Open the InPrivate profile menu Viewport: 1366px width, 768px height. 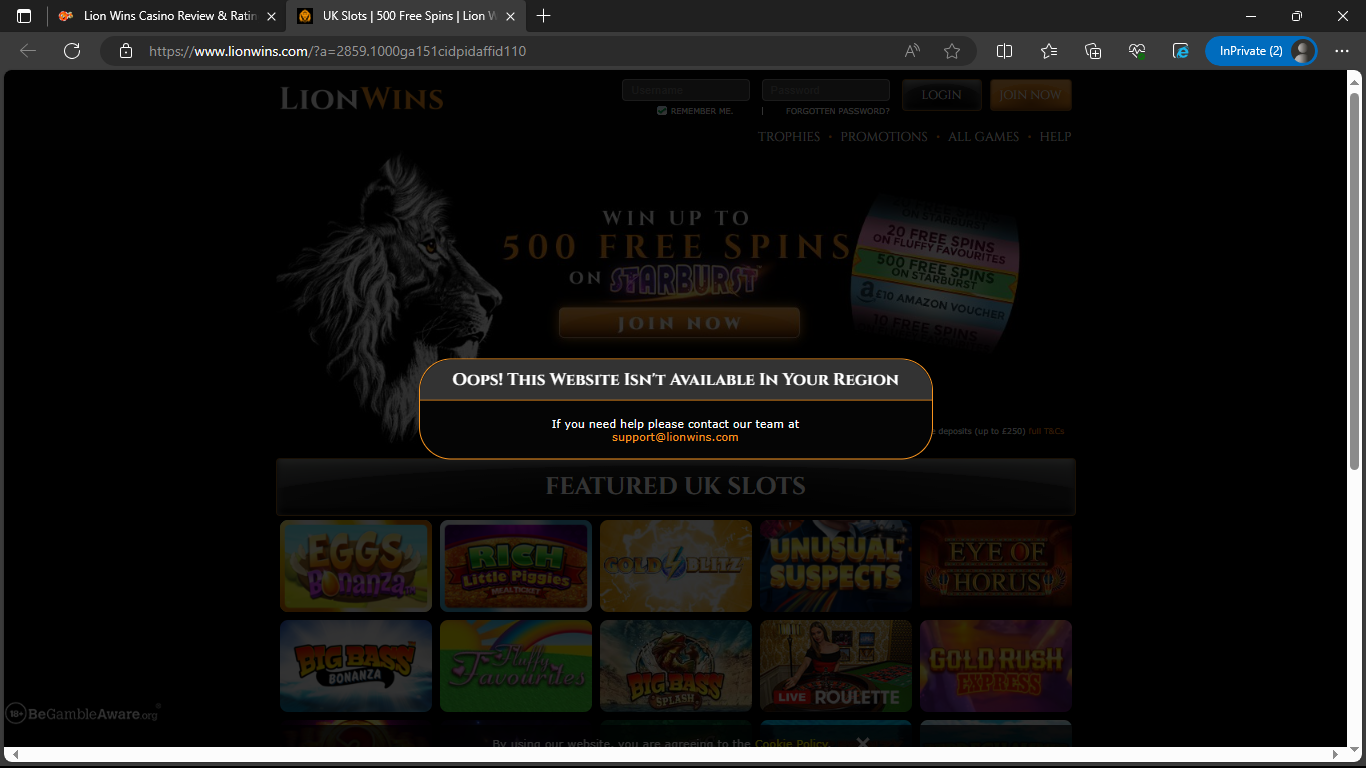(x=1260, y=51)
